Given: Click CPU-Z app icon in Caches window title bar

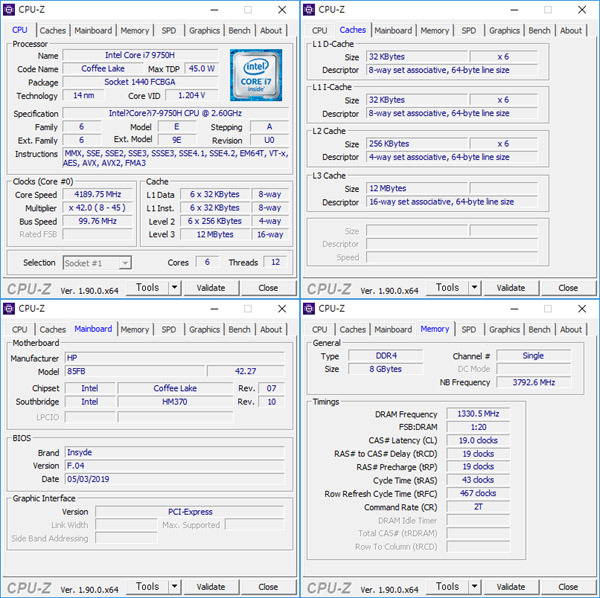Looking at the screenshot, I should [309, 10].
